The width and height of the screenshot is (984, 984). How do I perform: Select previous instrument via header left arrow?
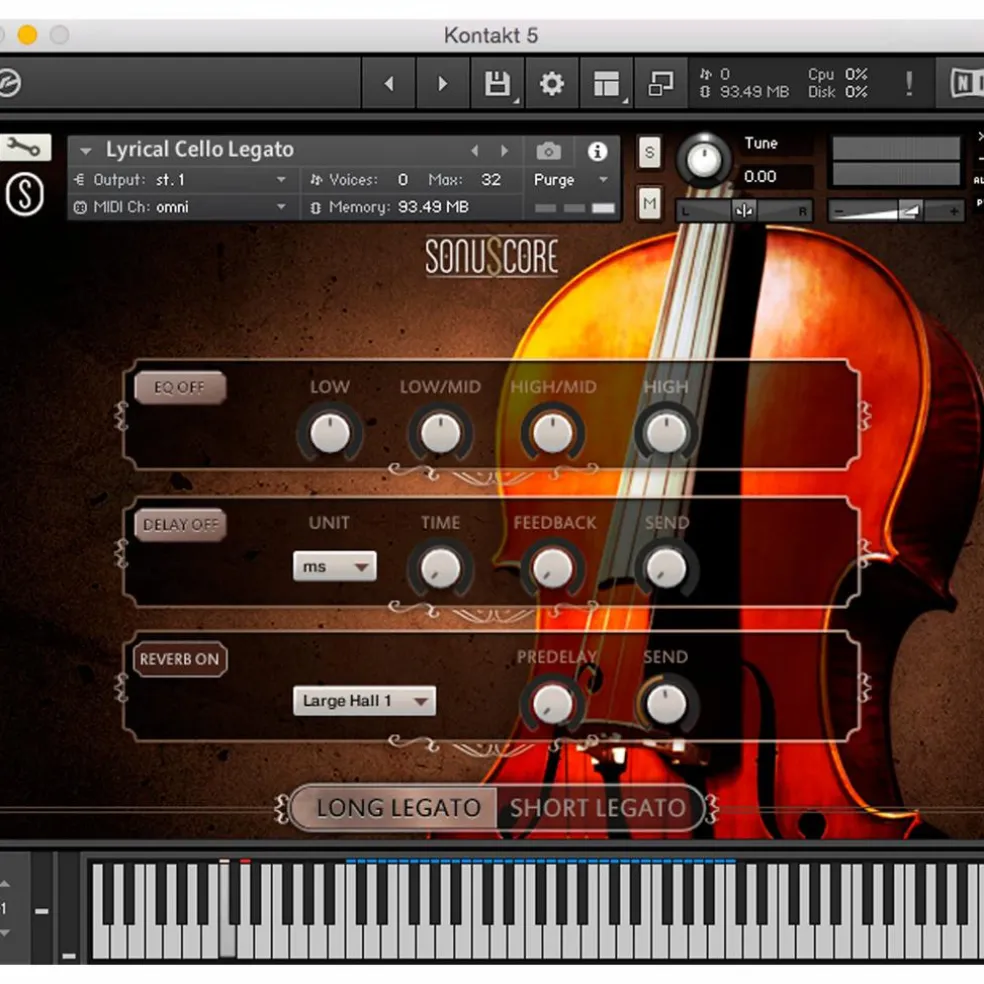pyautogui.click(x=475, y=151)
